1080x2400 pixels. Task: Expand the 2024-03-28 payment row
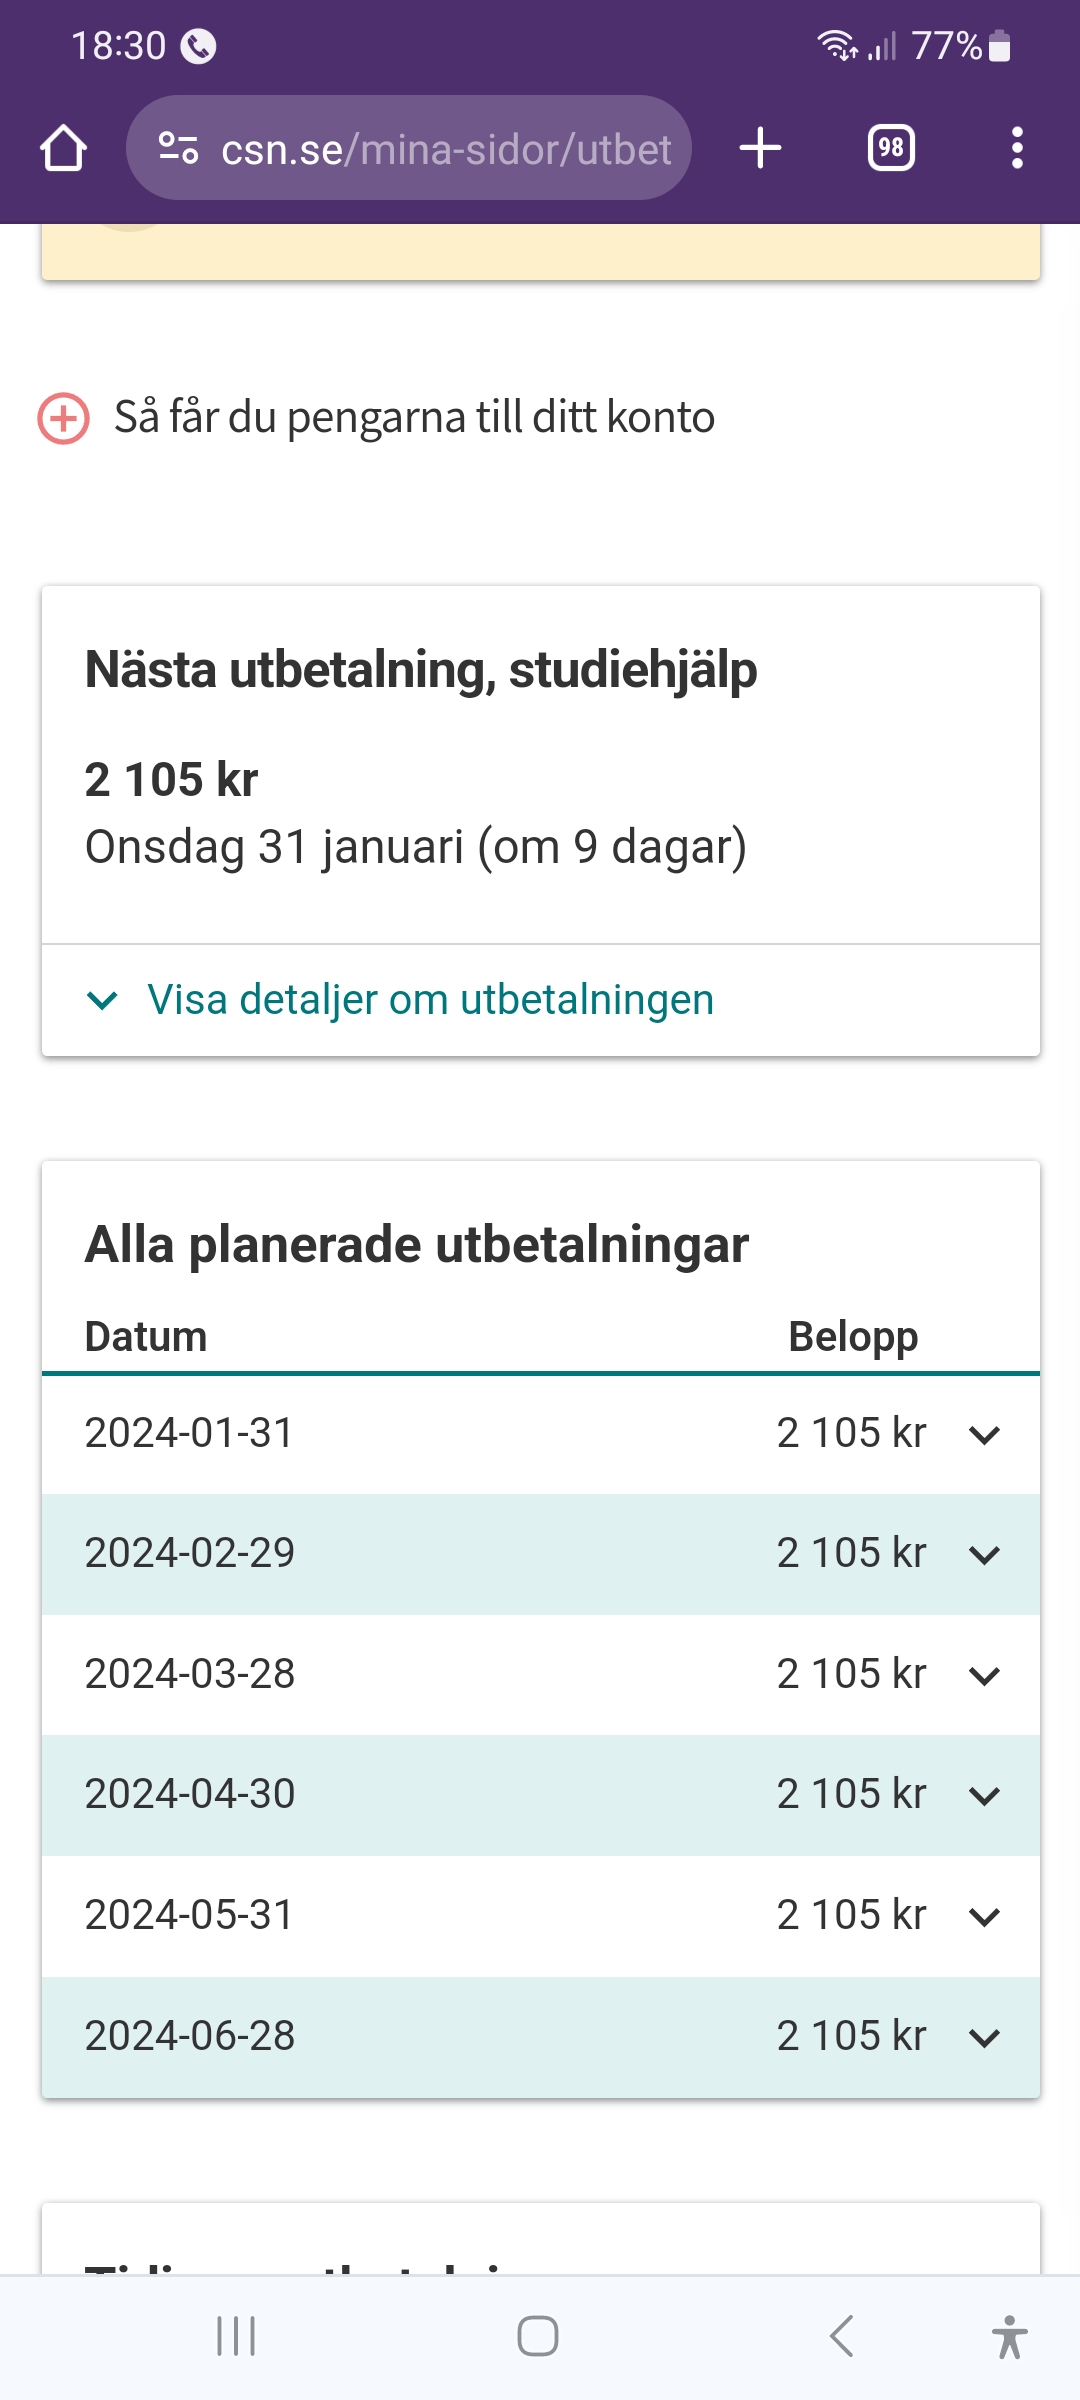pyautogui.click(x=984, y=1676)
